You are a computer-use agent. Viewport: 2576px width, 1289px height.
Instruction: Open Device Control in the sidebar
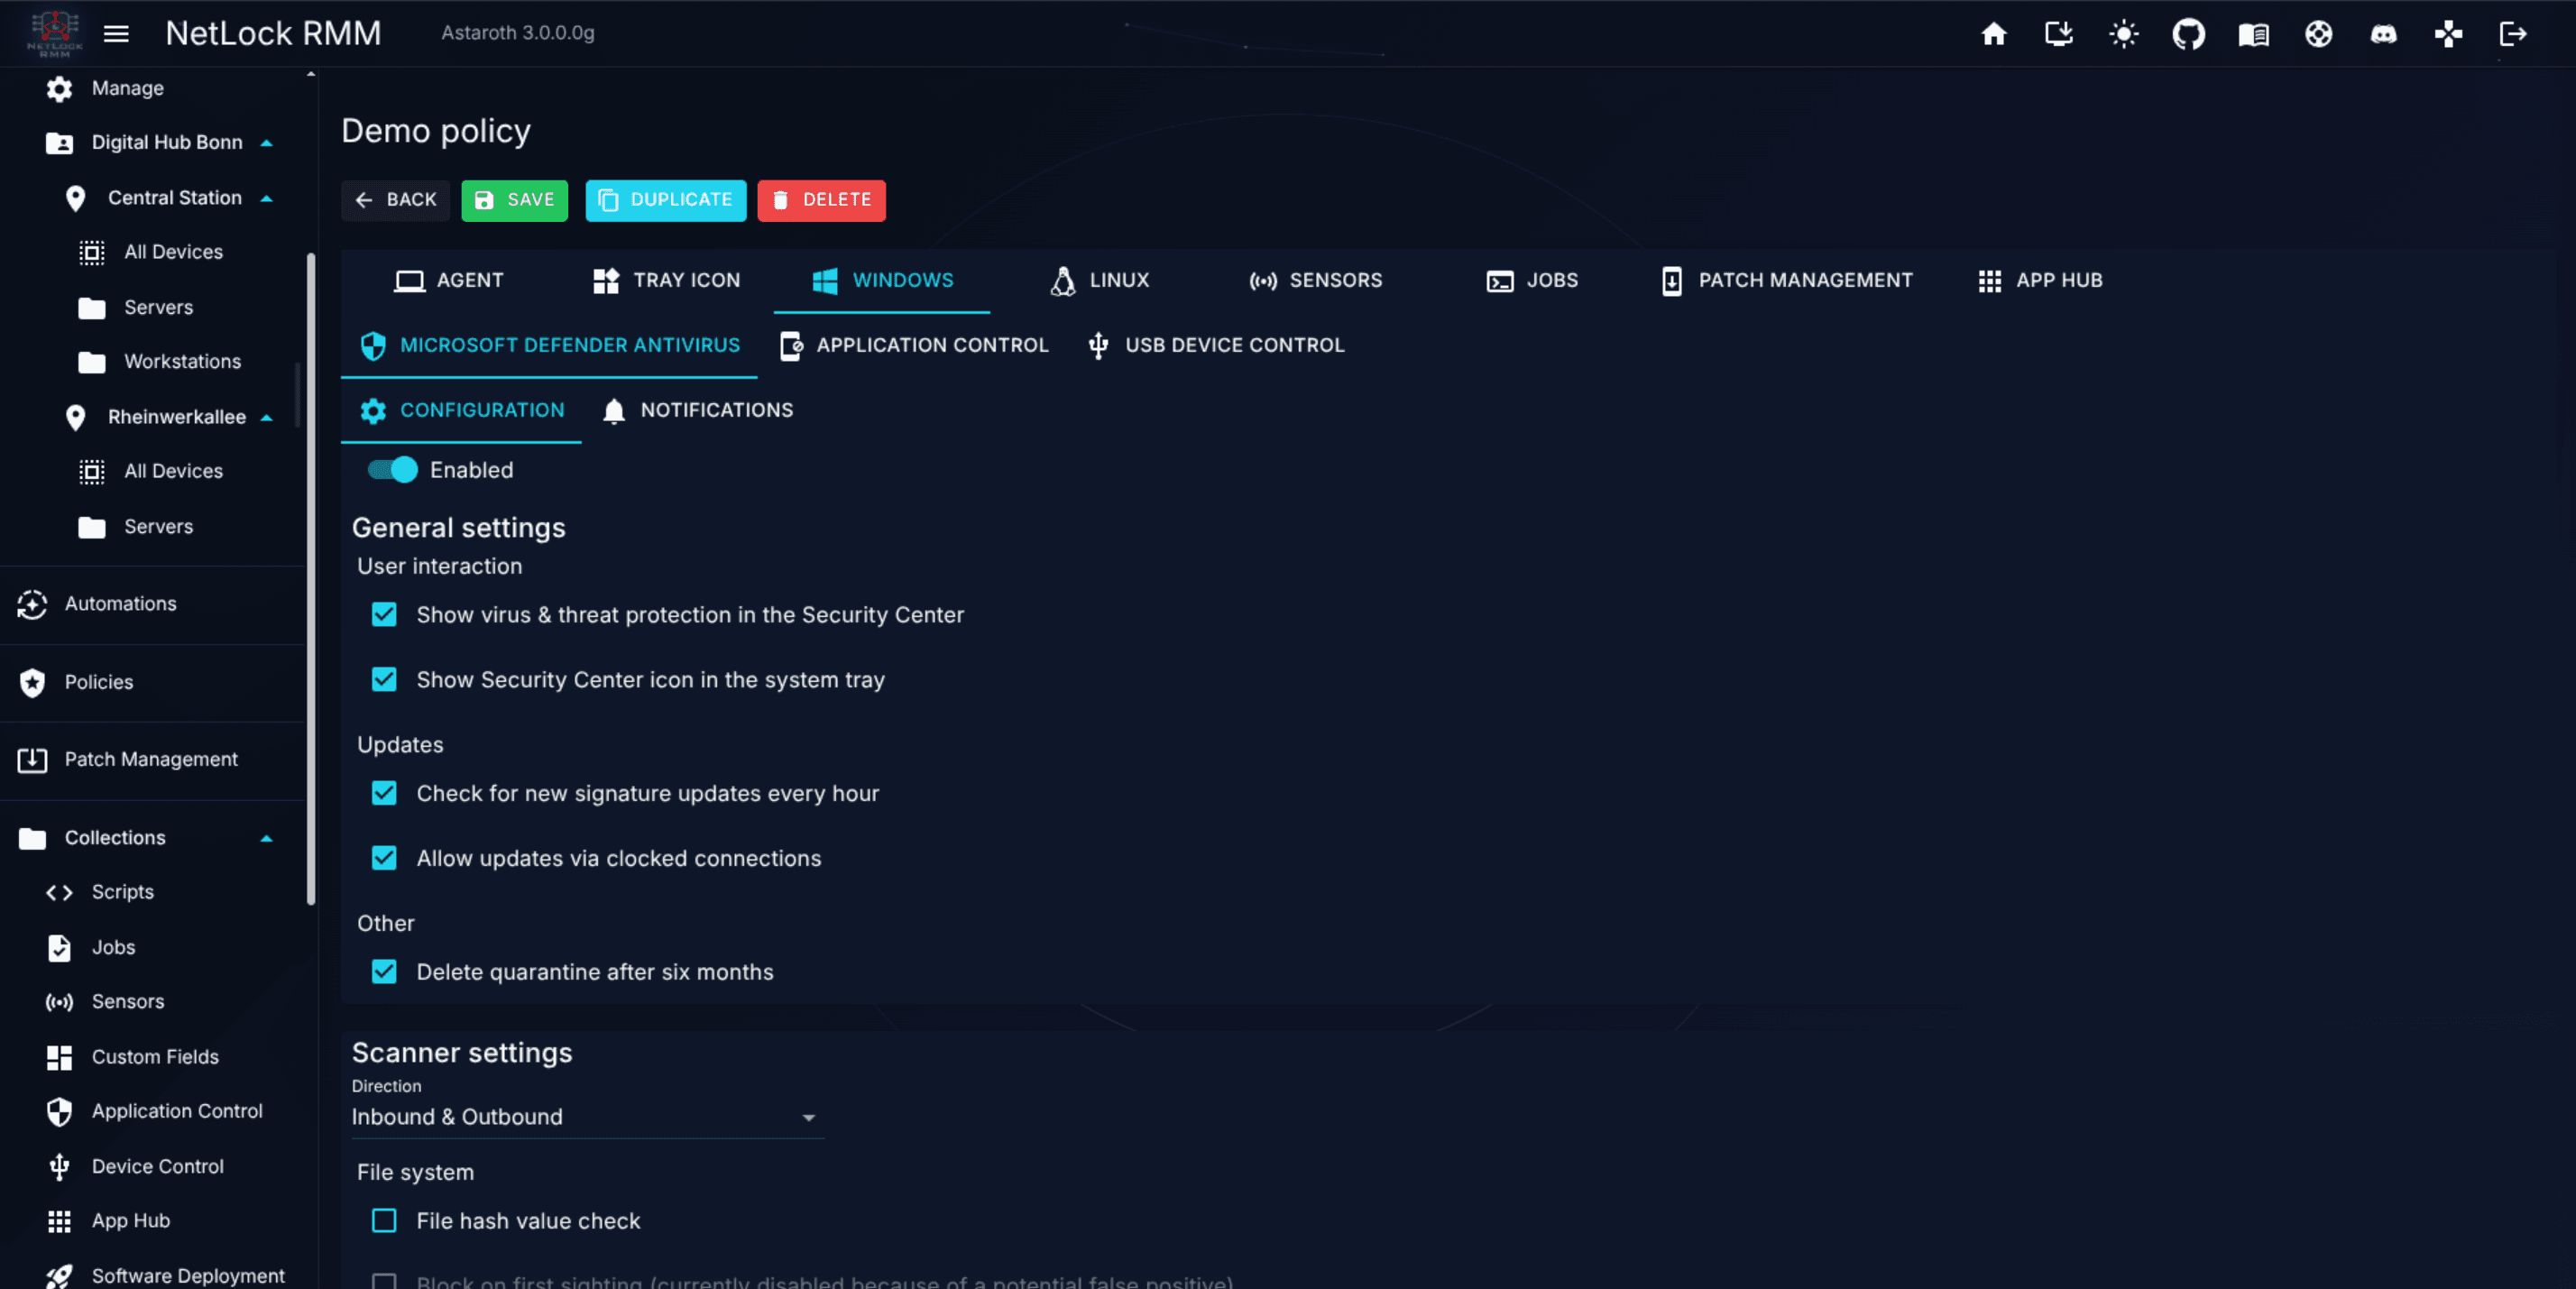[157, 1166]
